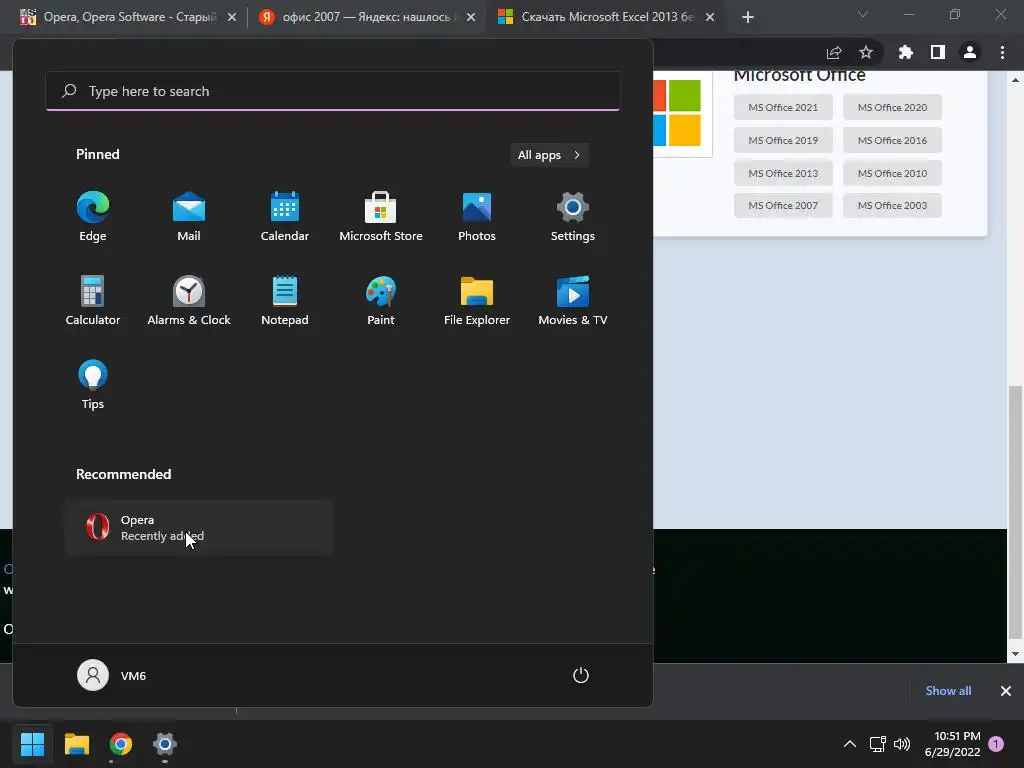Viewport: 1024px width, 768px height.
Task: Switch to the офис 2007 Яндекс tab
Action: point(366,17)
